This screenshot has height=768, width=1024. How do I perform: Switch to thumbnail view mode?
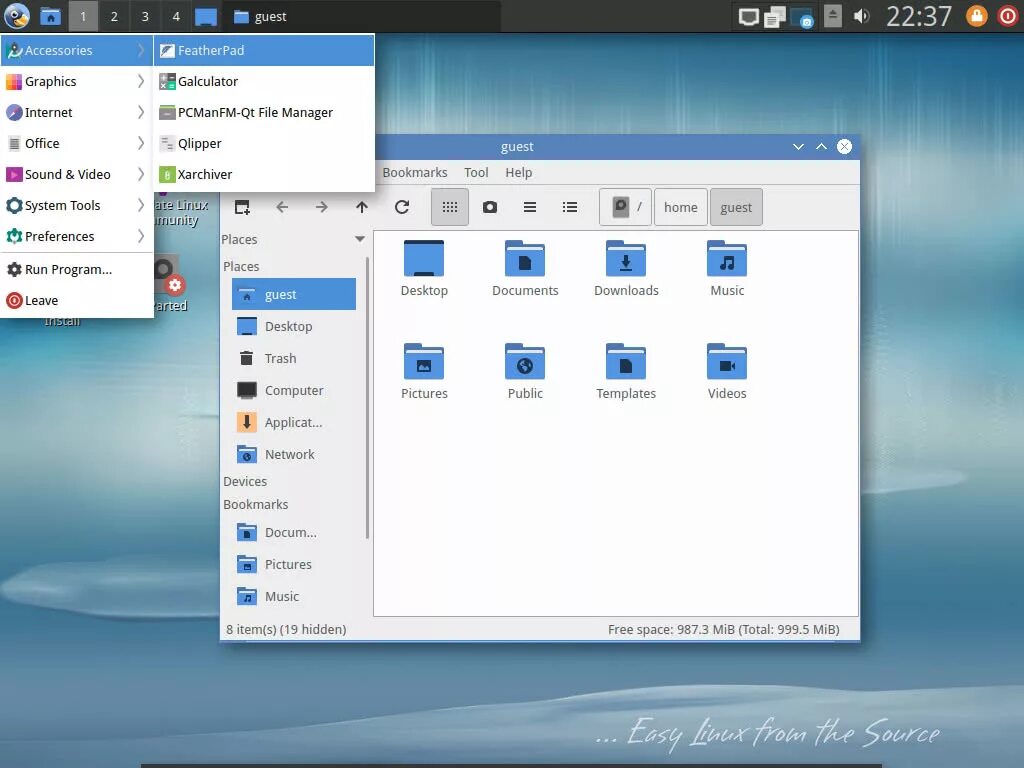[490, 207]
